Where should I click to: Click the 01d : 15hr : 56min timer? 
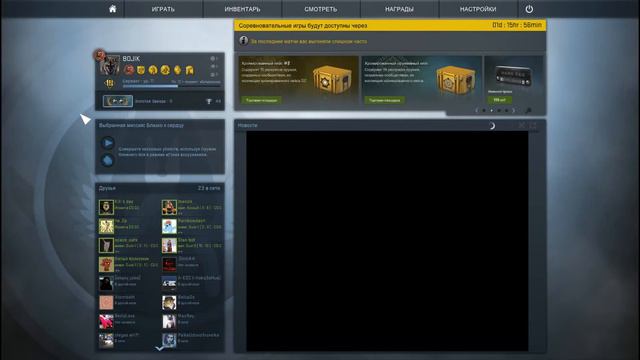pos(517,25)
